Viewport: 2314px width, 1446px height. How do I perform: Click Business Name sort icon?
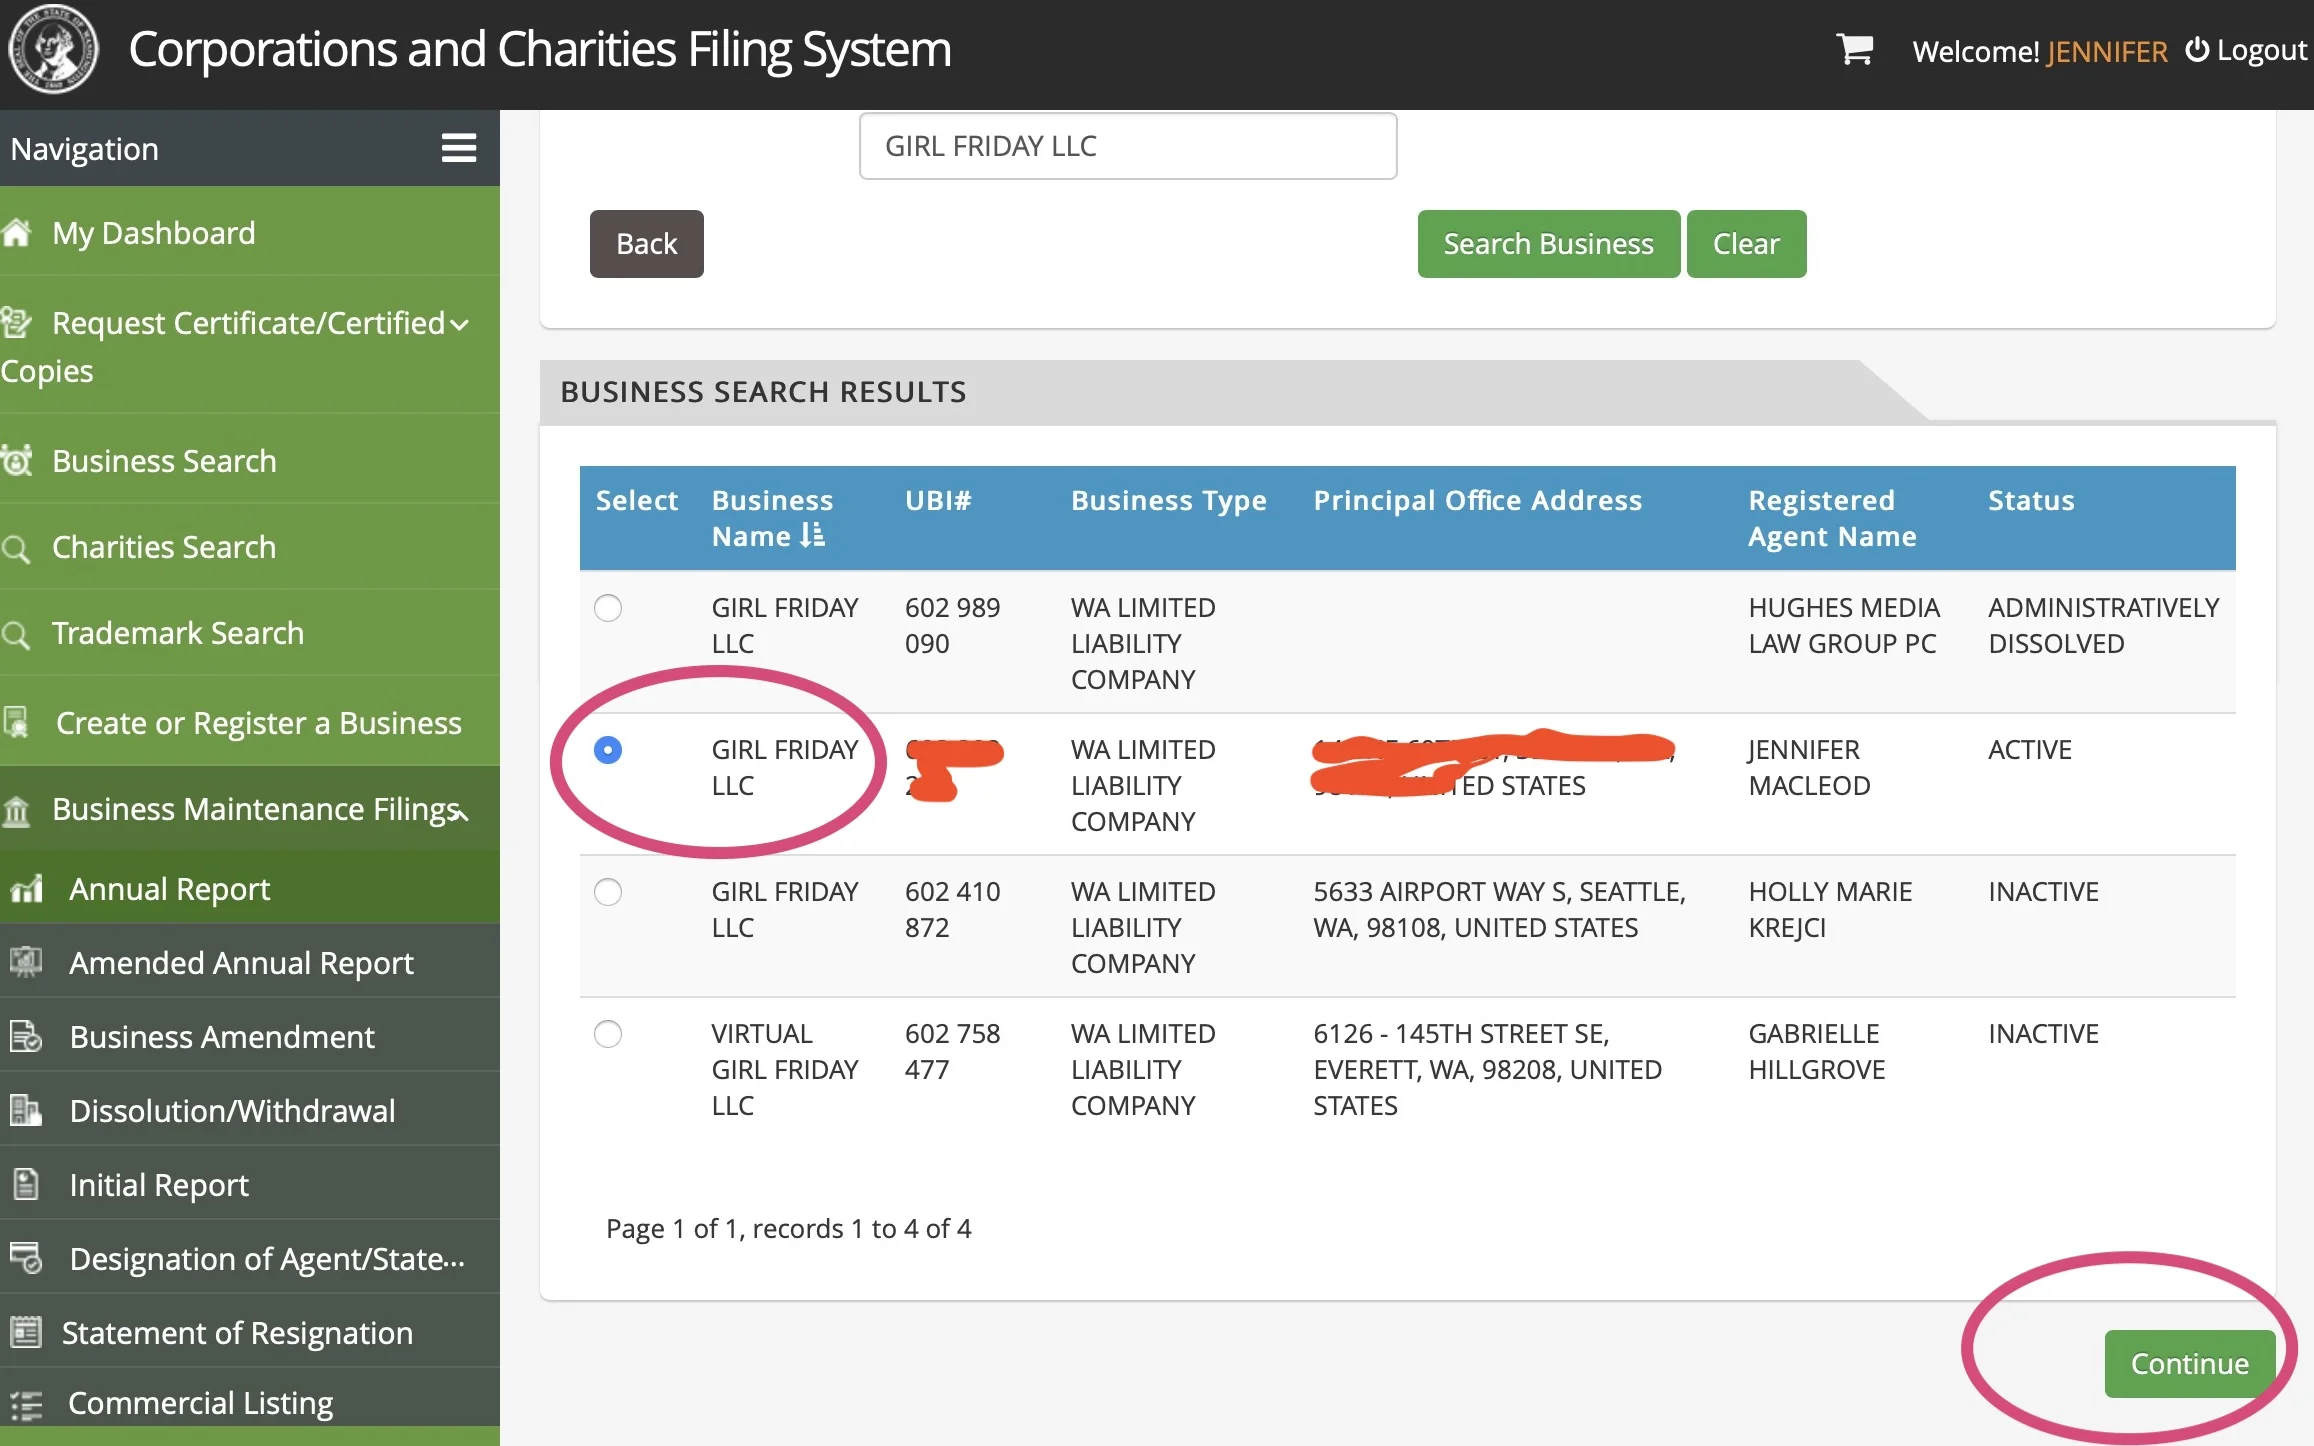(812, 536)
